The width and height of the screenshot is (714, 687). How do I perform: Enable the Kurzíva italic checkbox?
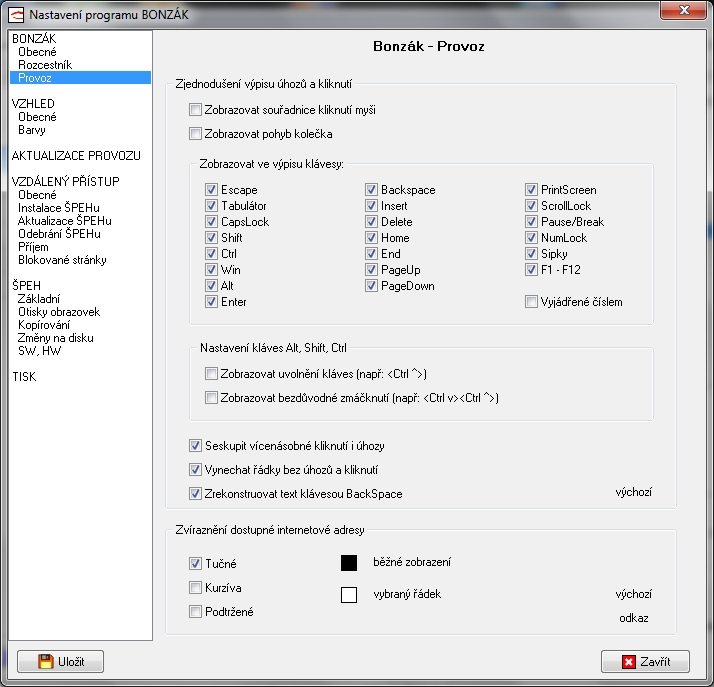click(x=195, y=588)
